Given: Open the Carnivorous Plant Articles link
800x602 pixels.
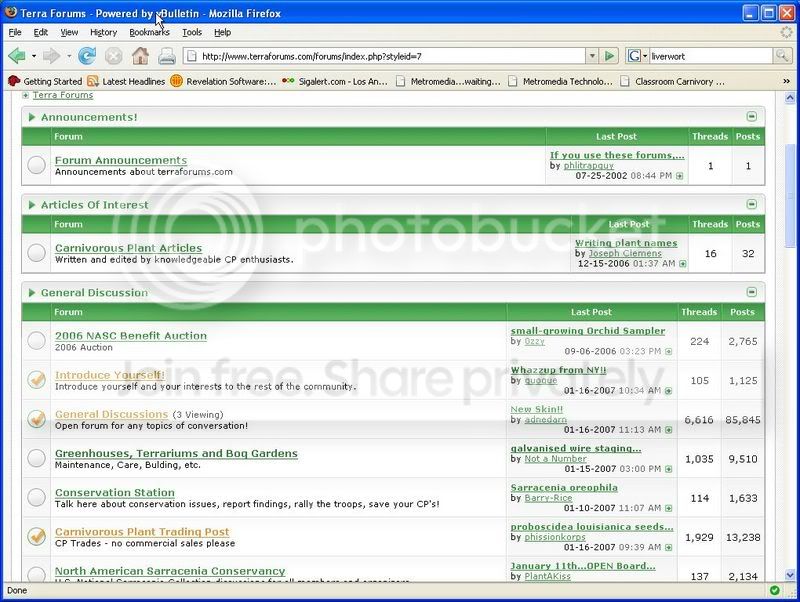Looking at the screenshot, I should tap(128, 248).
